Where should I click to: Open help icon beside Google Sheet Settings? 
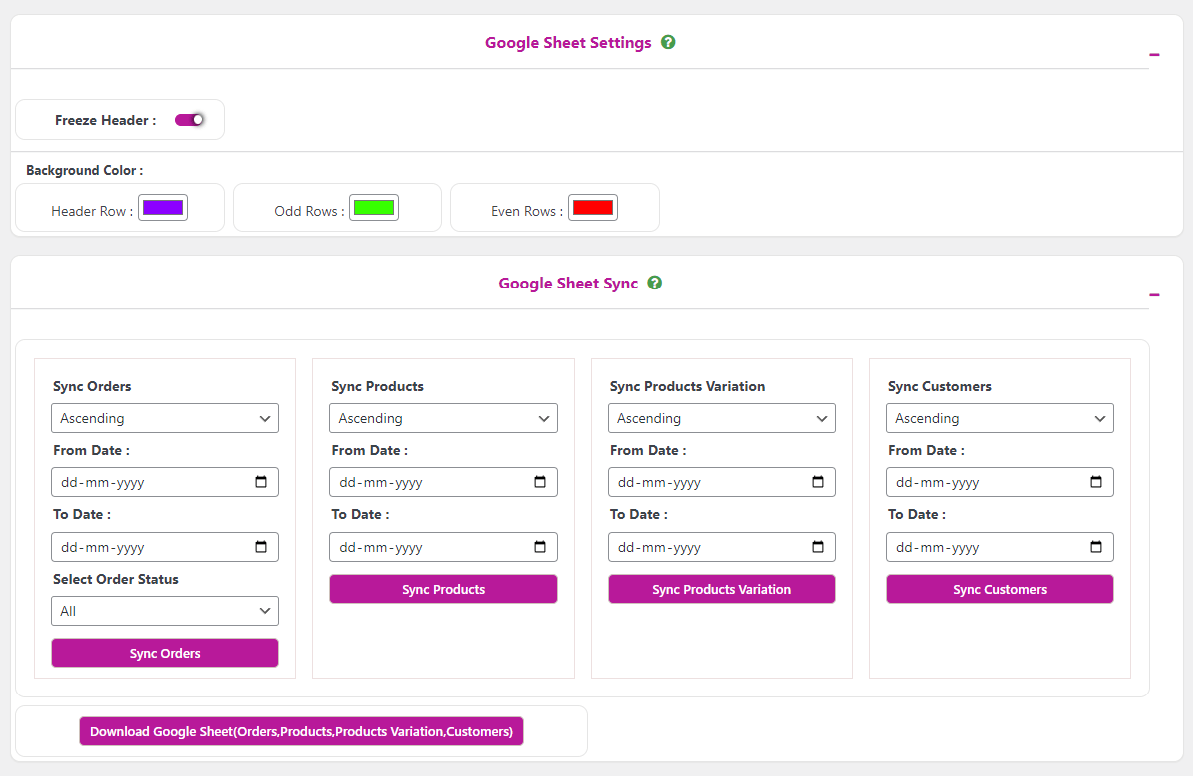(x=668, y=43)
